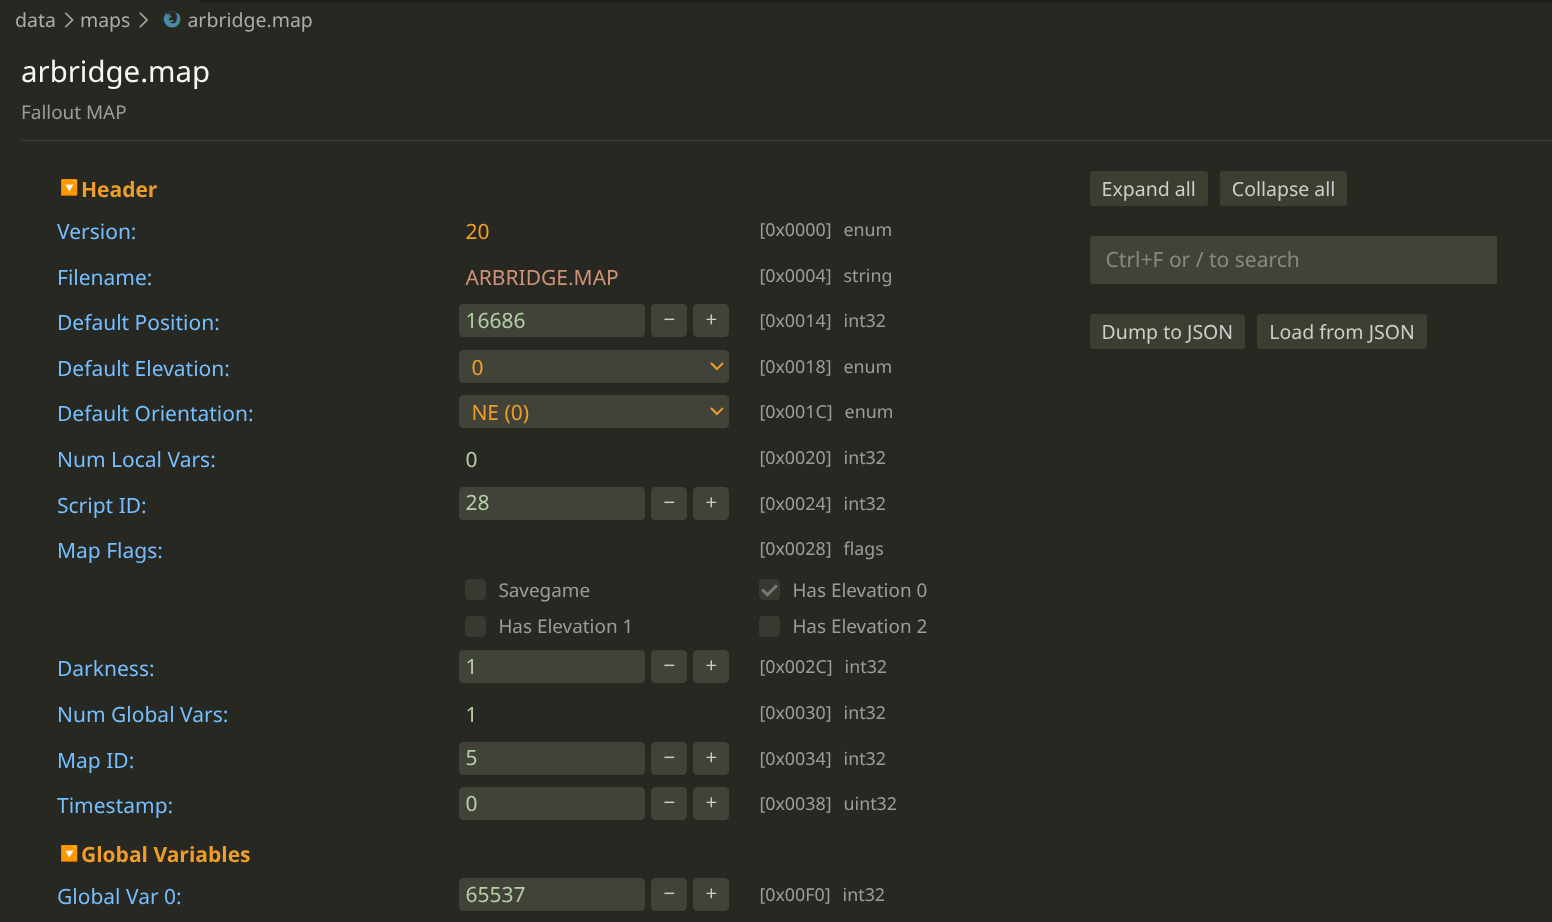Screen dimensions: 1552x922
Task: Enable the Has Elevation 2 flag
Action: click(x=770, y=626)
